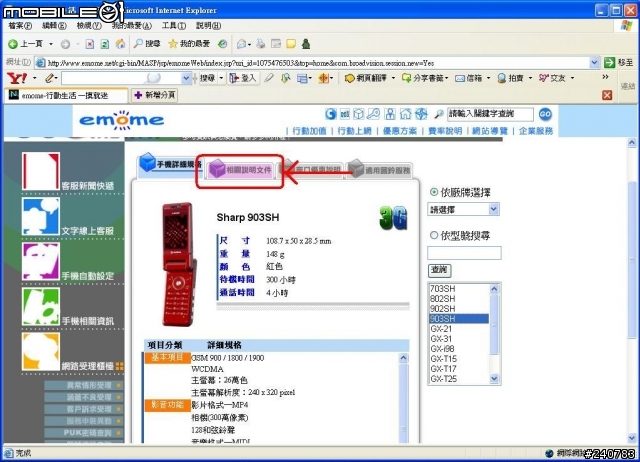Image resolution: width=640 pixels, height=462 pixels.
Task: Select 依廠牌選擇 radio button
Action: click(434, 192)
